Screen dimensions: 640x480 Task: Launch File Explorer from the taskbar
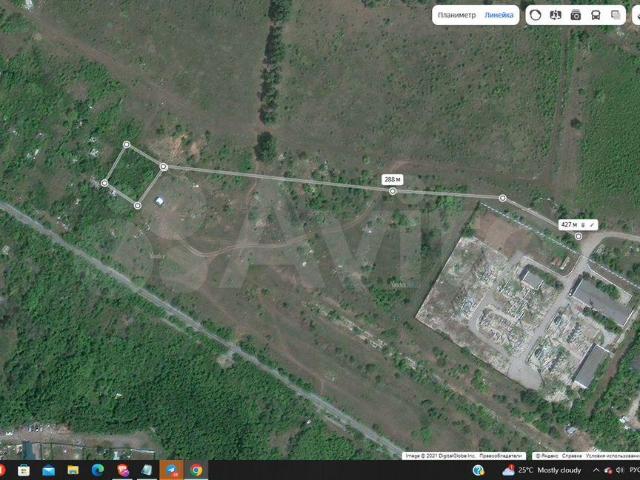point(73,471)
